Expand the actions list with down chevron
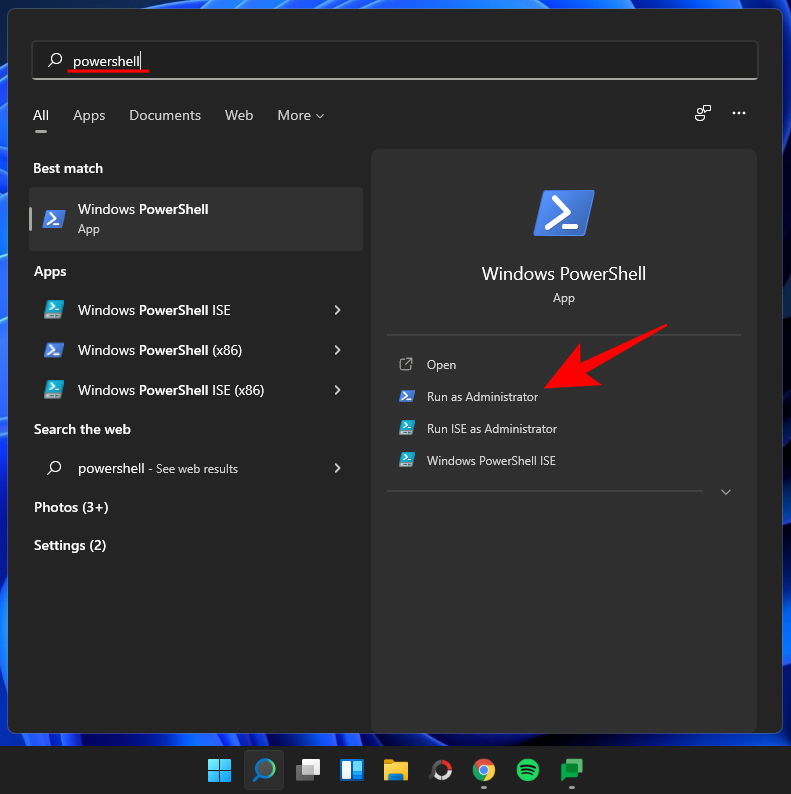 click(x=726, y=492)
